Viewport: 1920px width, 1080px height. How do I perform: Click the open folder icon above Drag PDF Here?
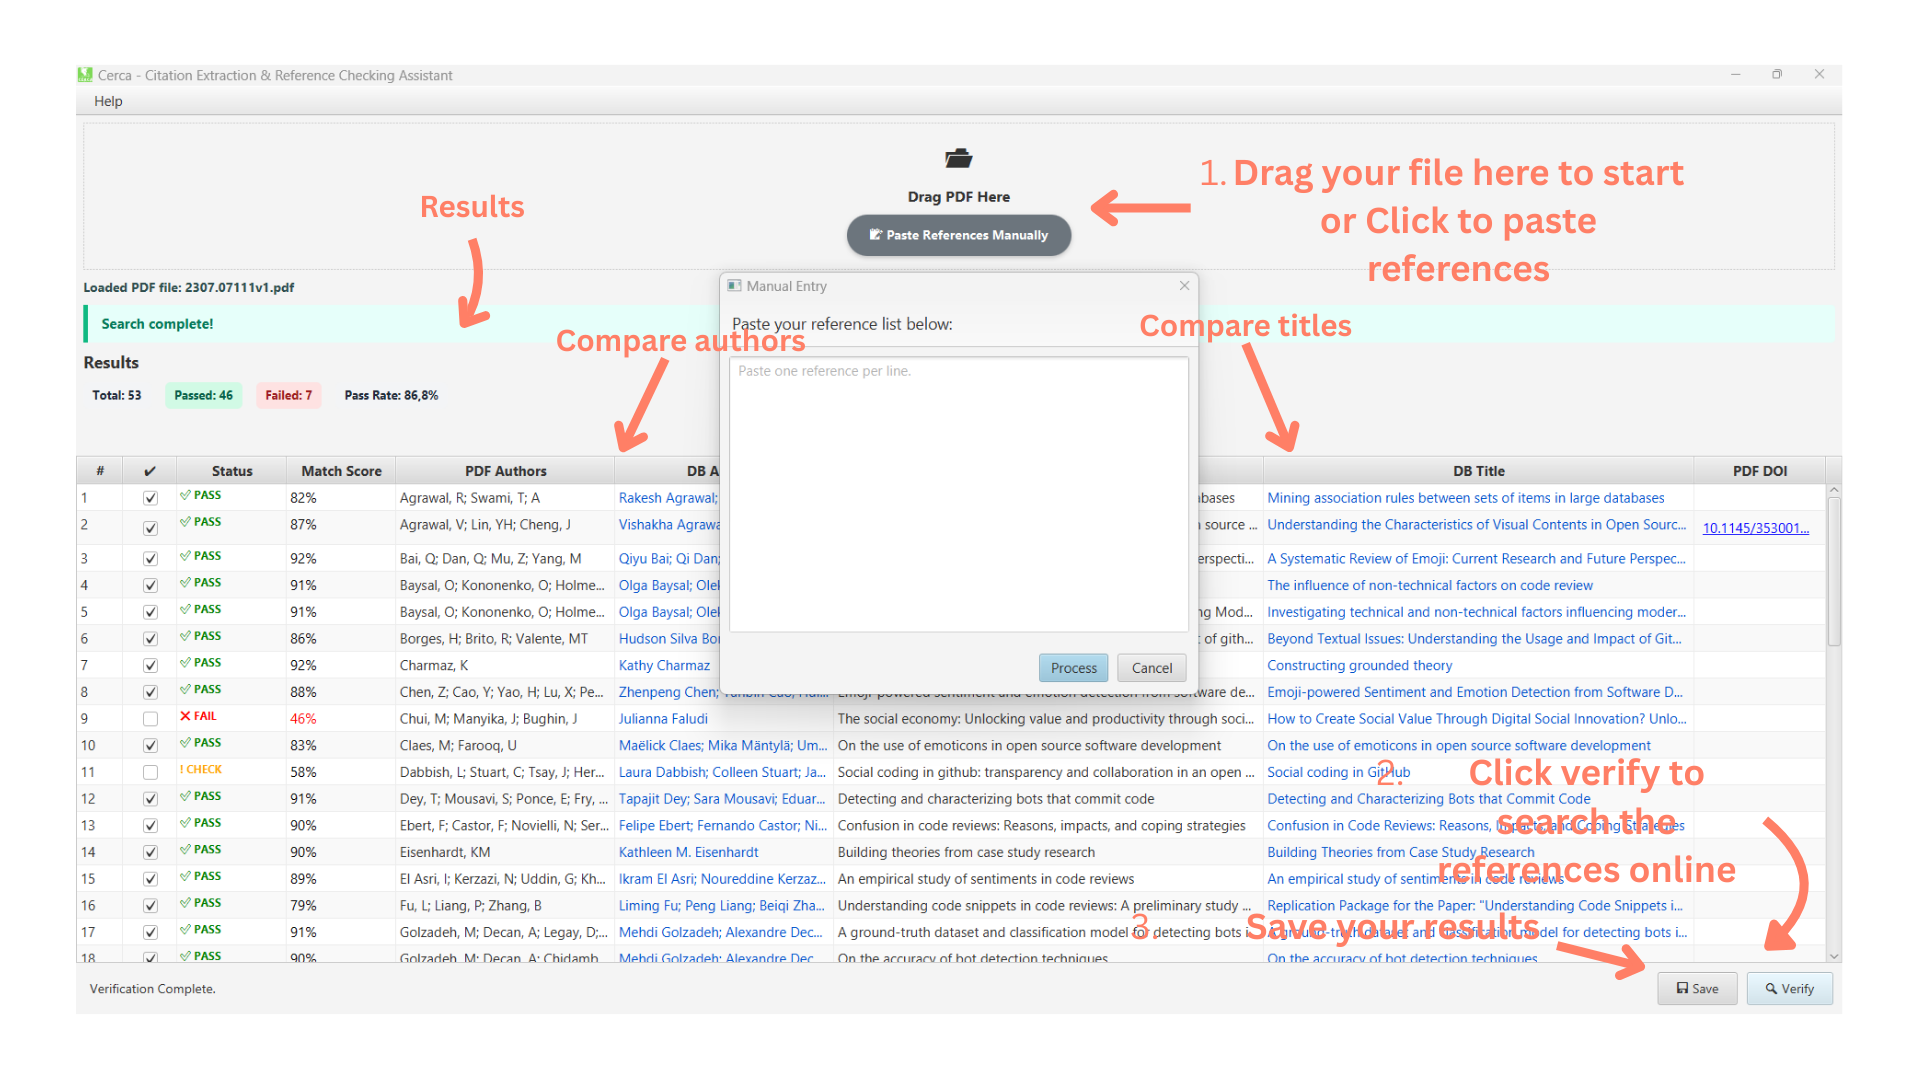(958, 158)
